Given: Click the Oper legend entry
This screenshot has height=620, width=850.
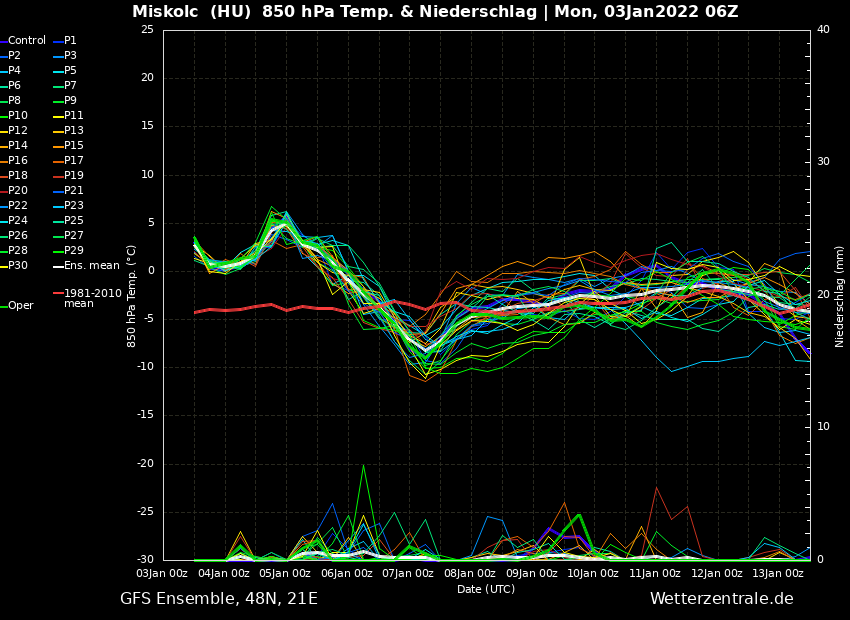Looking at the screenshot, I should 20,306.
